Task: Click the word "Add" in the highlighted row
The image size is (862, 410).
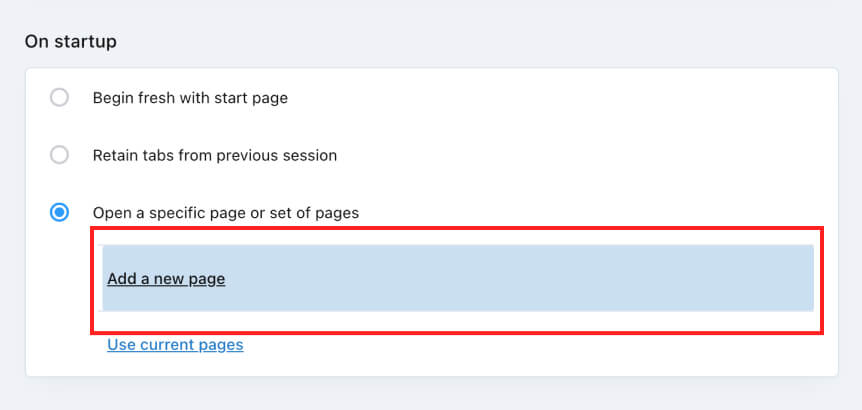Action: point(122,279)
